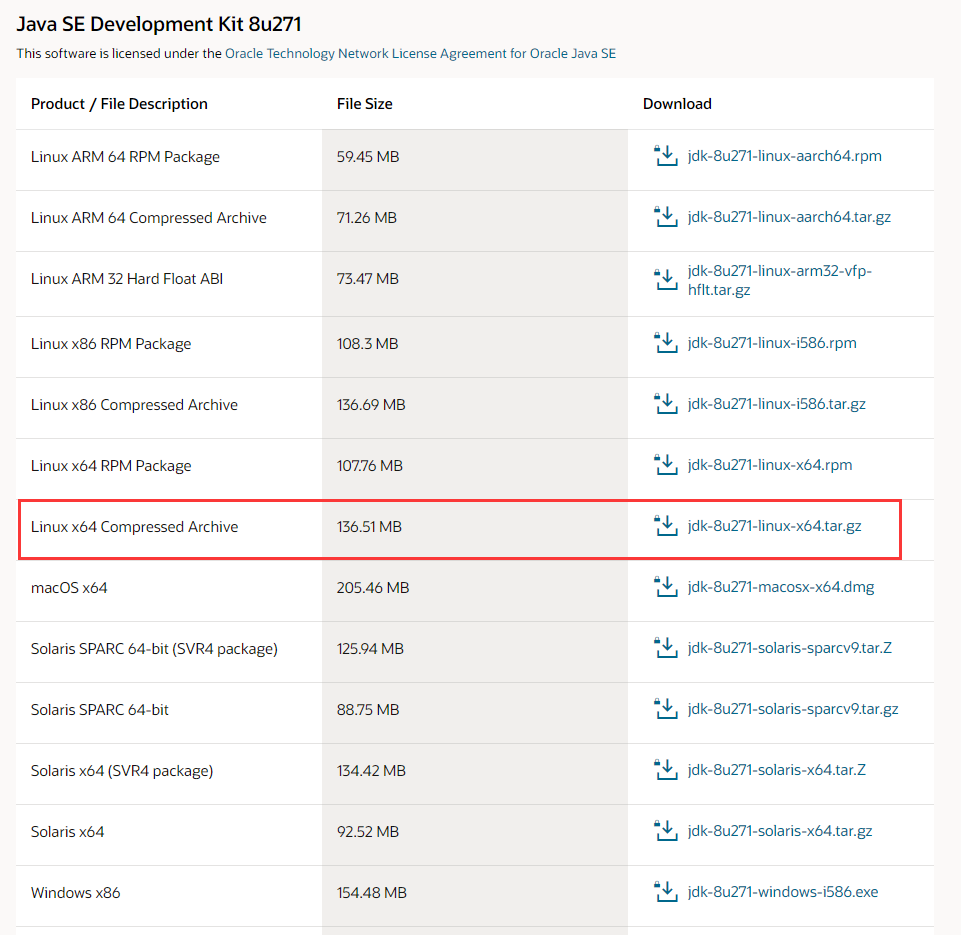Select 'Solaris x64 (SVR4 package)' description
The width and height of the screenshot is (961, 935).
tap(122, 770)
